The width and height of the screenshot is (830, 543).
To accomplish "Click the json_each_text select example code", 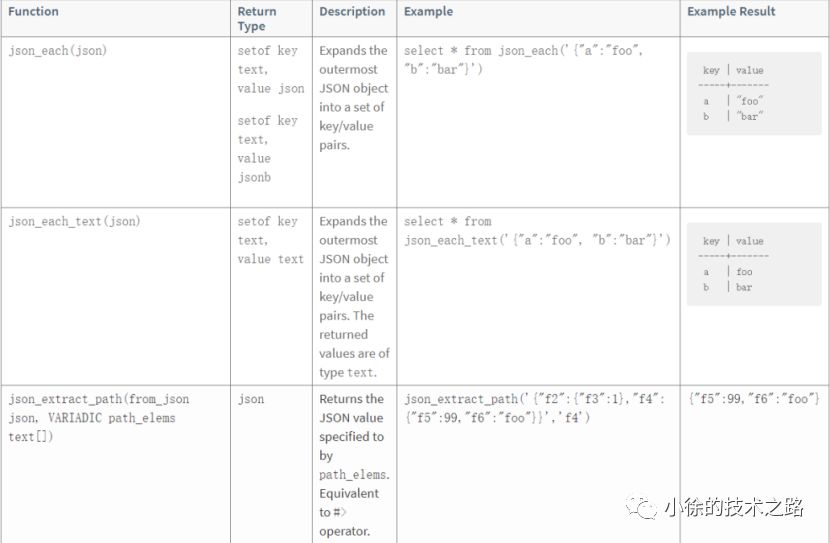I will coord(537,231).
